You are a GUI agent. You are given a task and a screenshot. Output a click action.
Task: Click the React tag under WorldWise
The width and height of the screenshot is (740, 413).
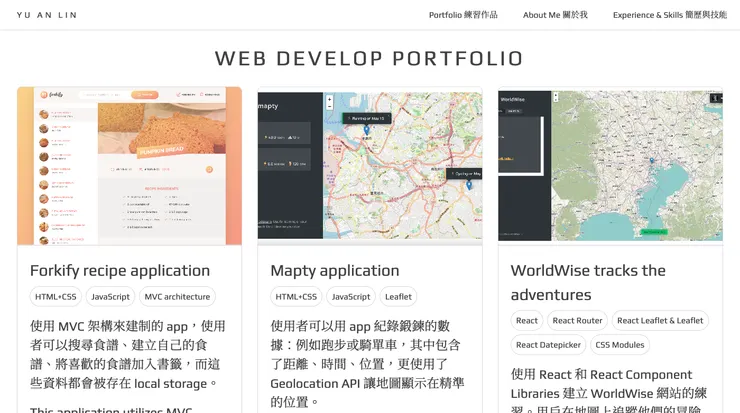(527, 320)
